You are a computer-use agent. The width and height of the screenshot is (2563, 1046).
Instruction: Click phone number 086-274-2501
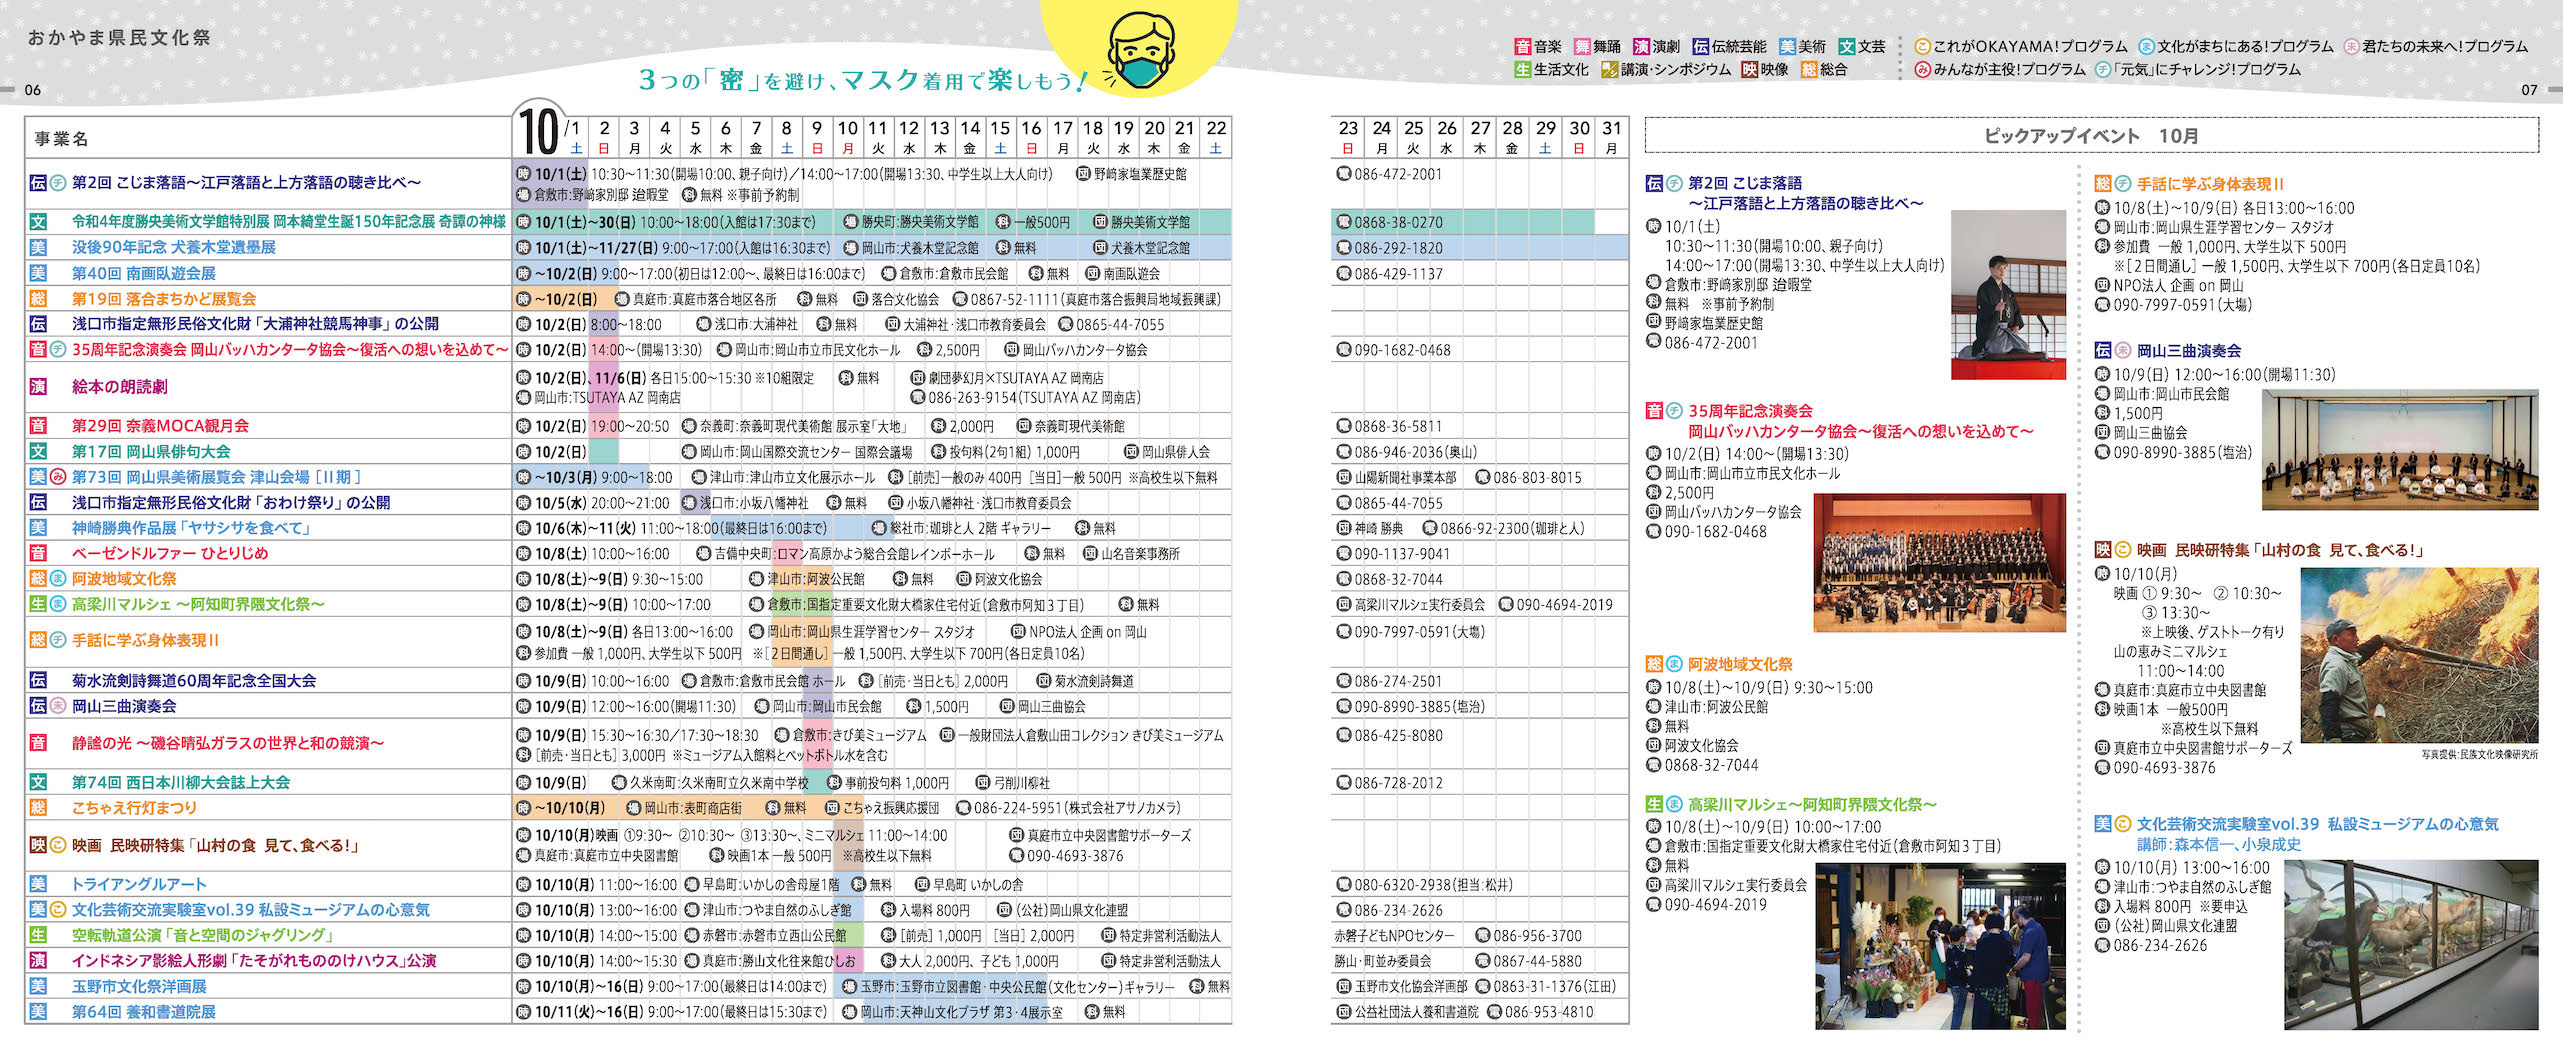[x=1398, y=680]
